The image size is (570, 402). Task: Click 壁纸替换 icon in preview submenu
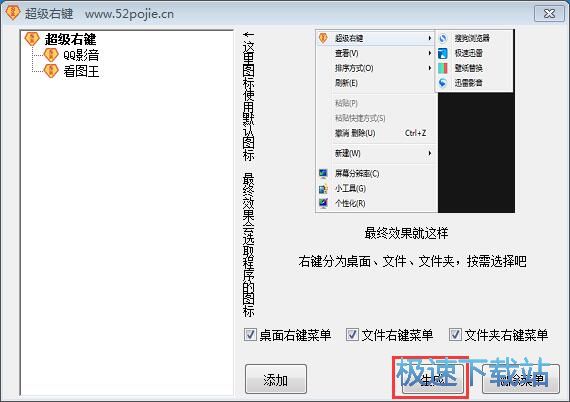pos(443,68)
